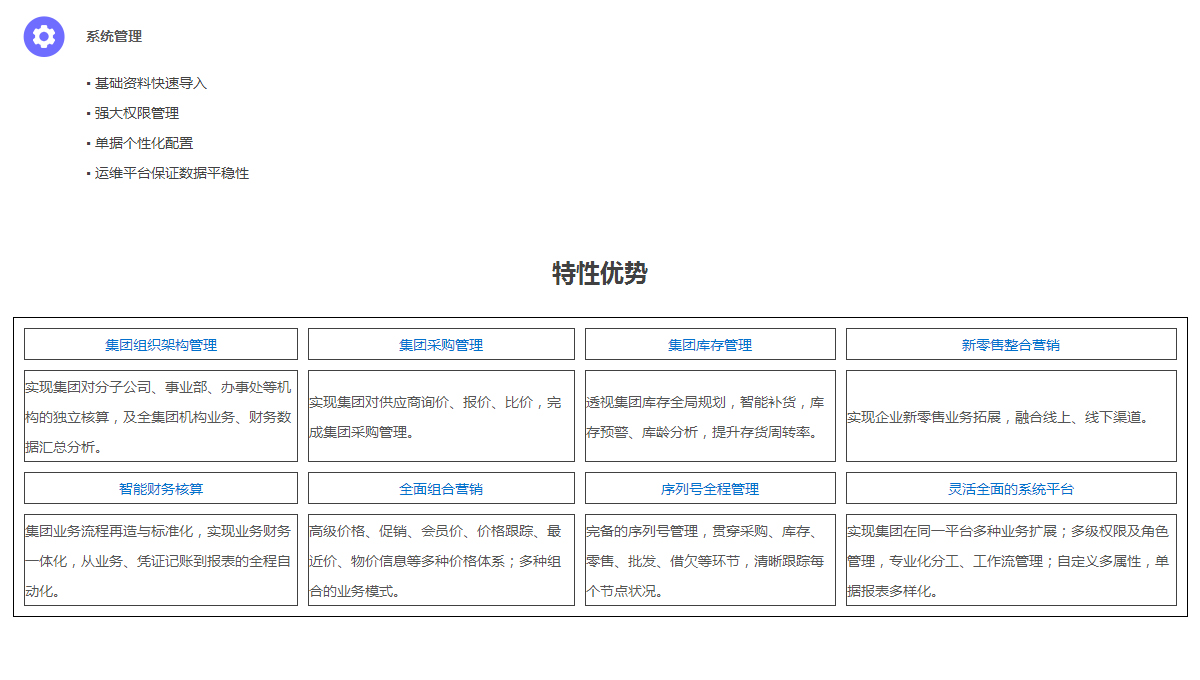Open the 集团库存管理 link

(x=710, y=345)
